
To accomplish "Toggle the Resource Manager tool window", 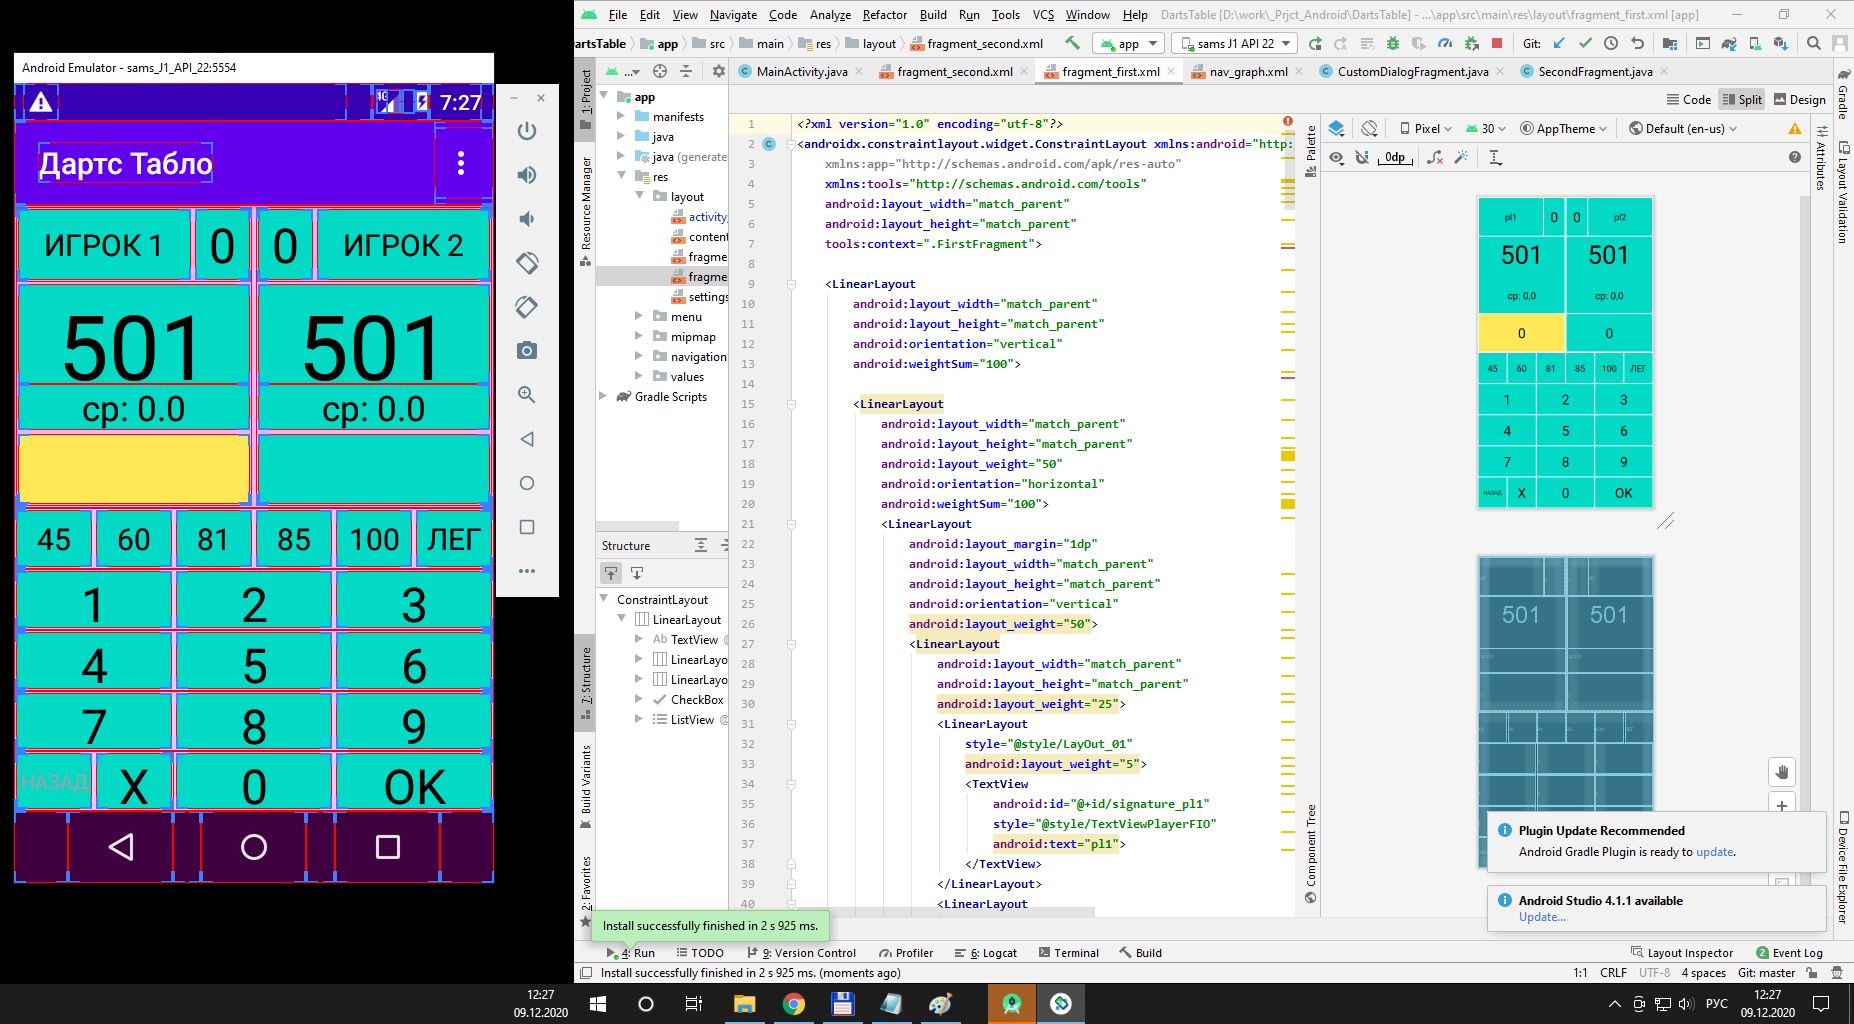I will [586, 211].
